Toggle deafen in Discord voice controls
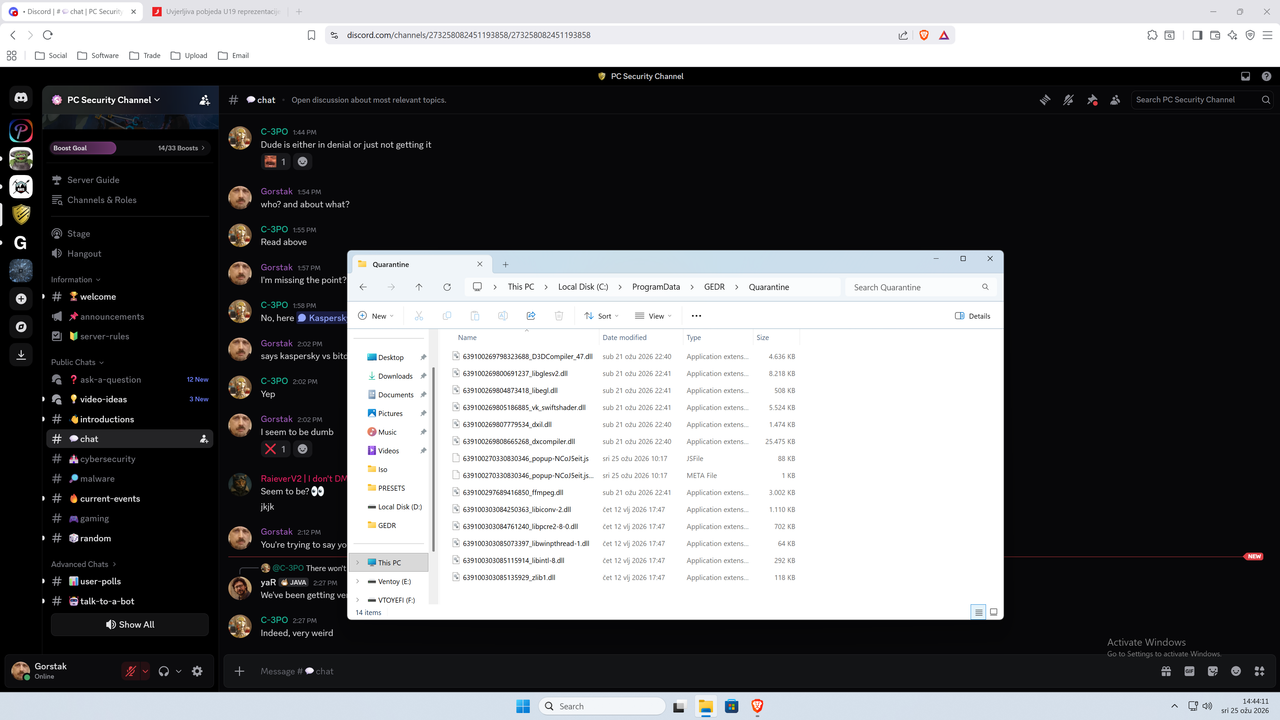1280x720 pixels. (164, 671)
